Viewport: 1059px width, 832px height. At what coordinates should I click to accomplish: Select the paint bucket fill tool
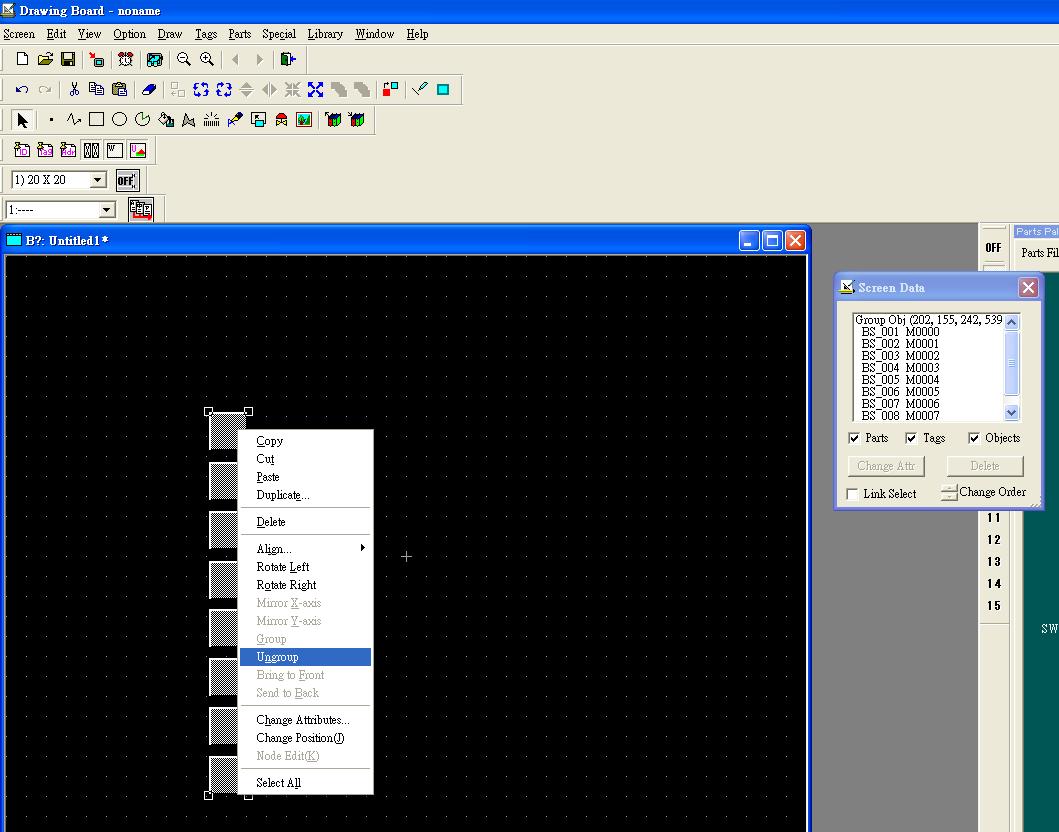166,120
